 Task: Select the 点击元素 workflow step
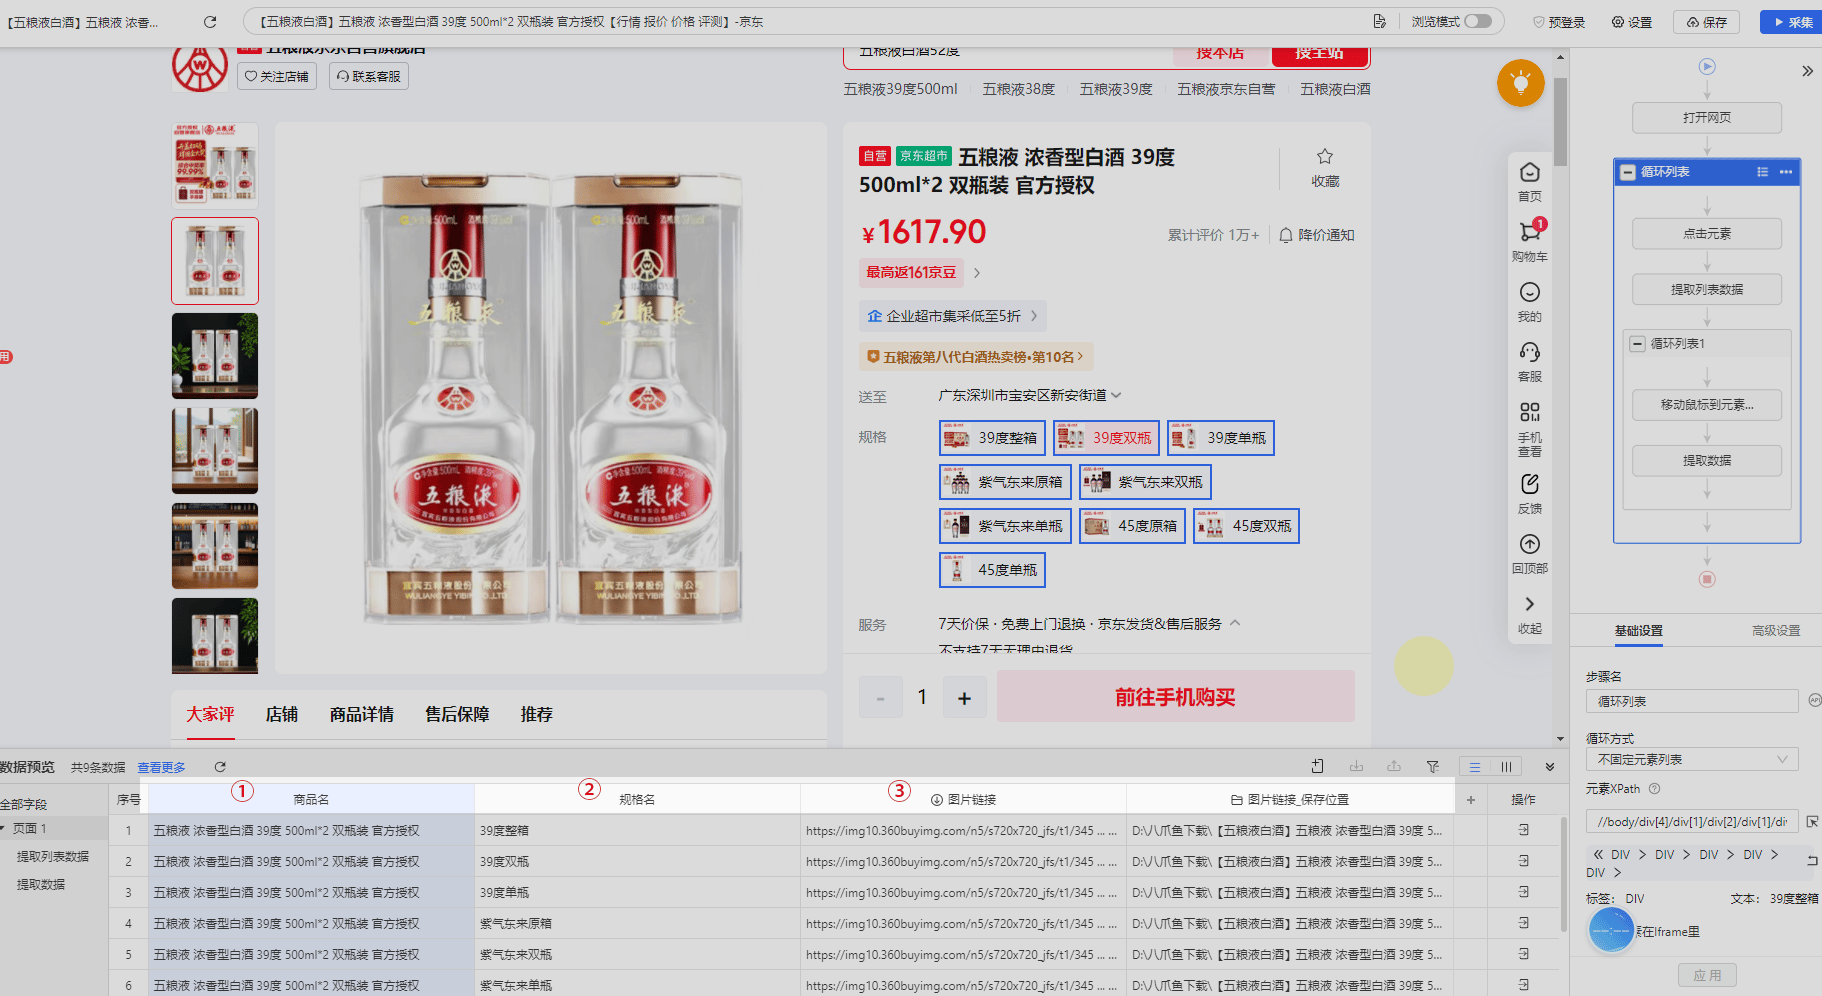click(1707, 233)
